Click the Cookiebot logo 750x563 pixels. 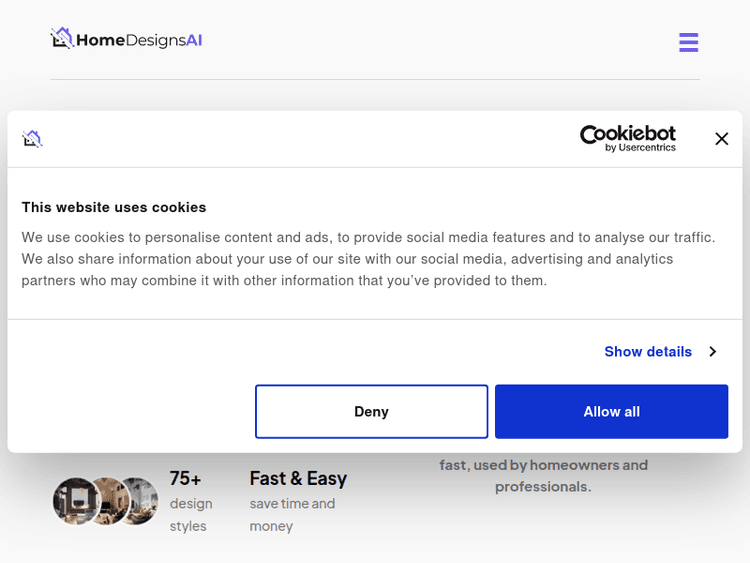[627, 134]
